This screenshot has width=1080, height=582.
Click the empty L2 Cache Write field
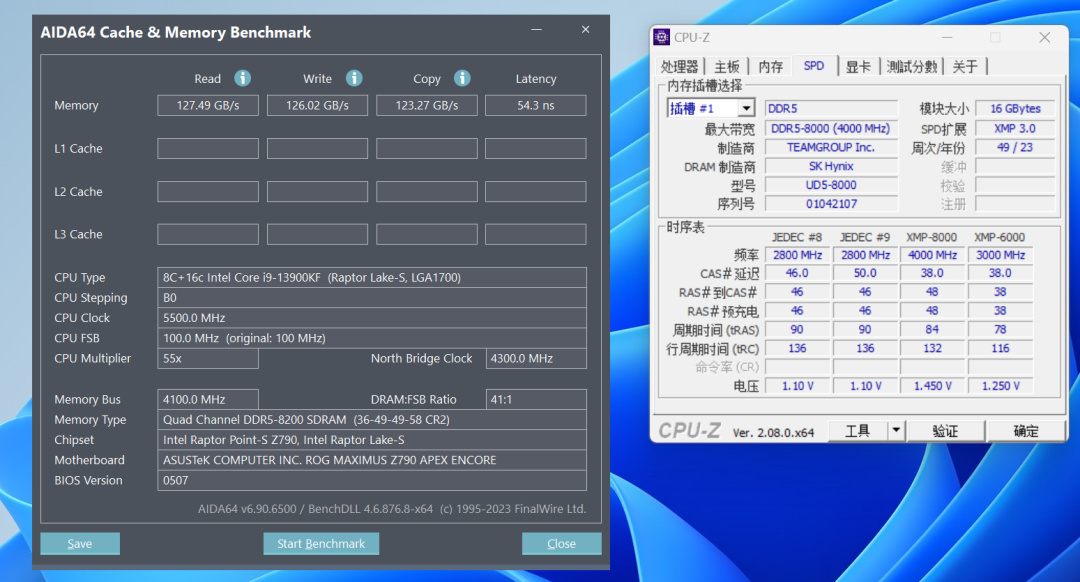point(318,191)
